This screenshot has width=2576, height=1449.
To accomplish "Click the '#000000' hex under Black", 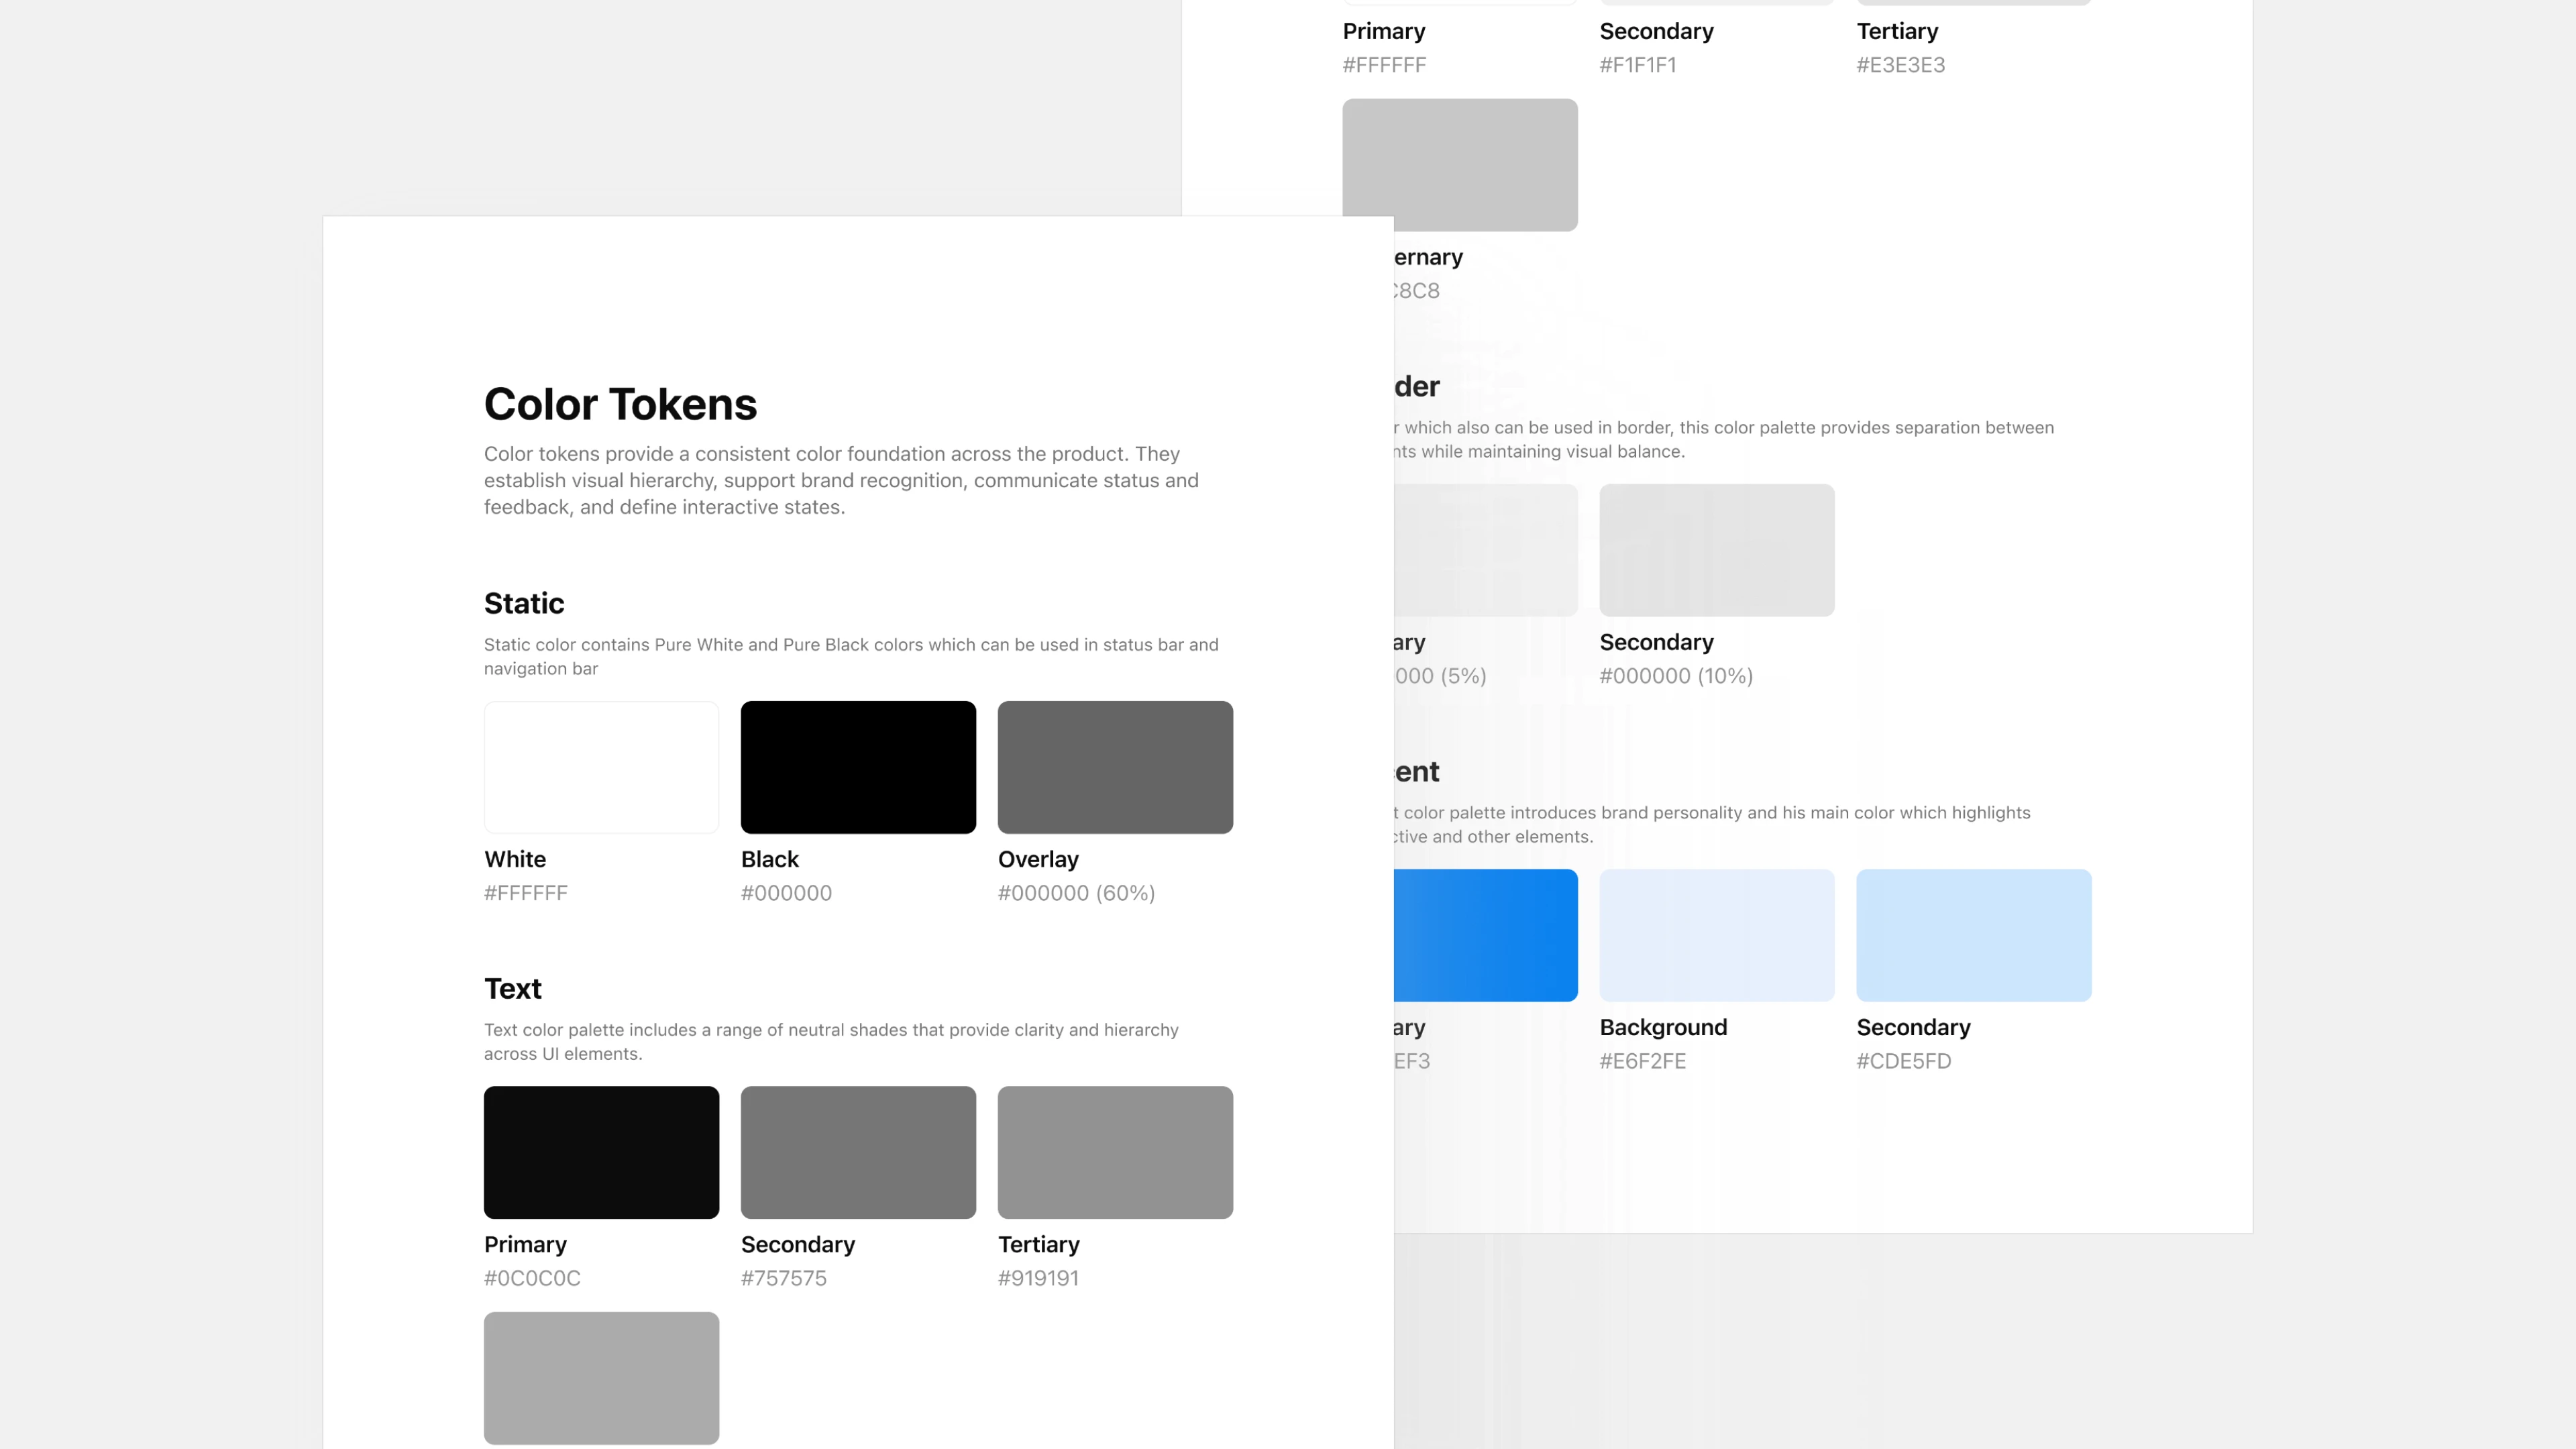I will click(x=786, y=893).
